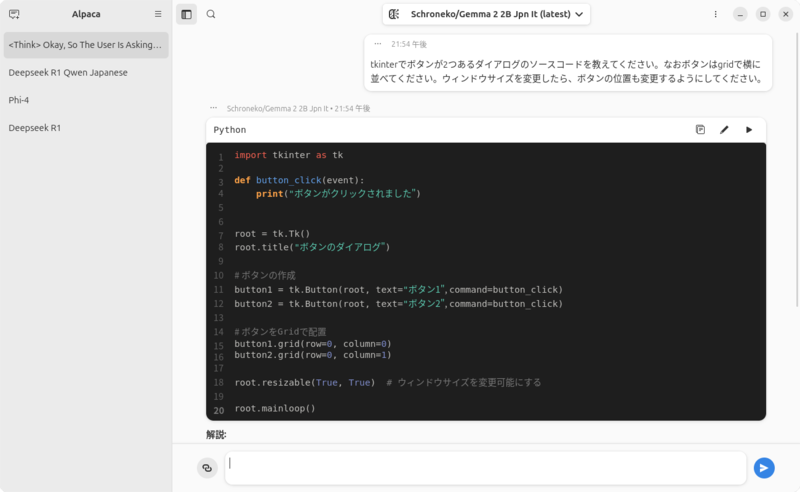Open the vertical dots main menu
800x492 pixels.
pyautogui.click(x=715, y=14)
